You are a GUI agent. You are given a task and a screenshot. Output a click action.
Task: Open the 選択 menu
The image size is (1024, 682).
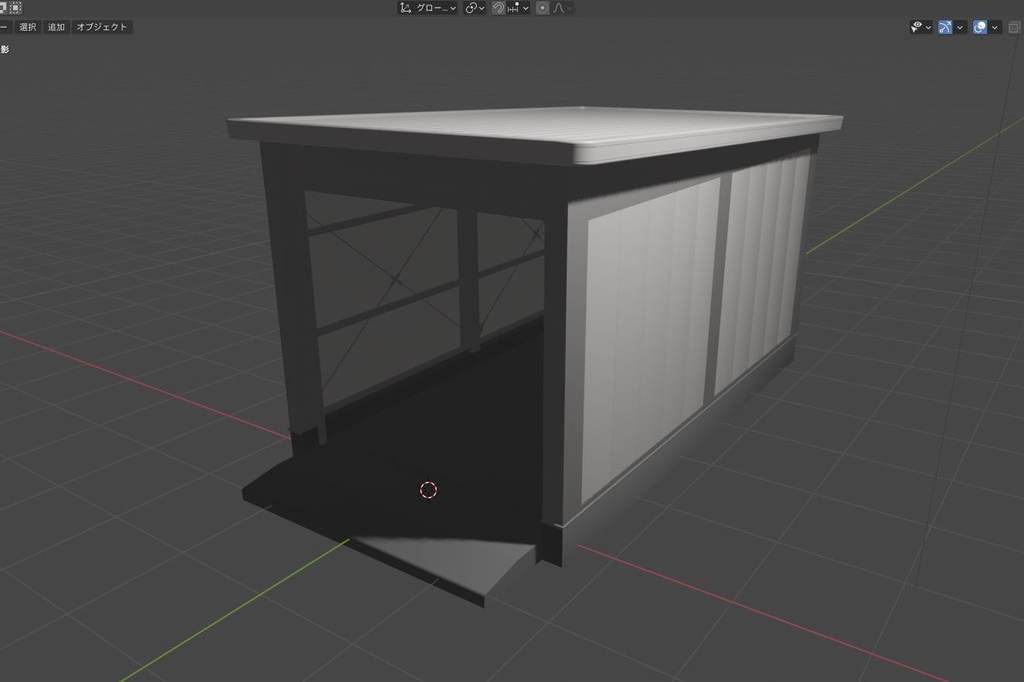27,27
